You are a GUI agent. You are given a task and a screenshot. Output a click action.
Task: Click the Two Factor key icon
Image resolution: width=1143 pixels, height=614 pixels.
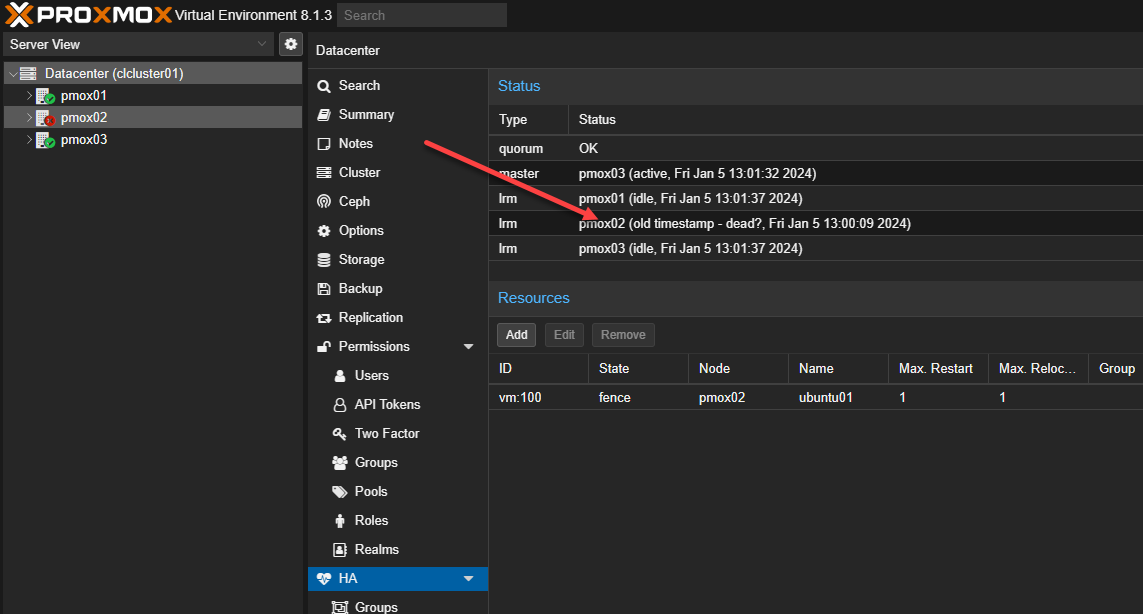338,434
